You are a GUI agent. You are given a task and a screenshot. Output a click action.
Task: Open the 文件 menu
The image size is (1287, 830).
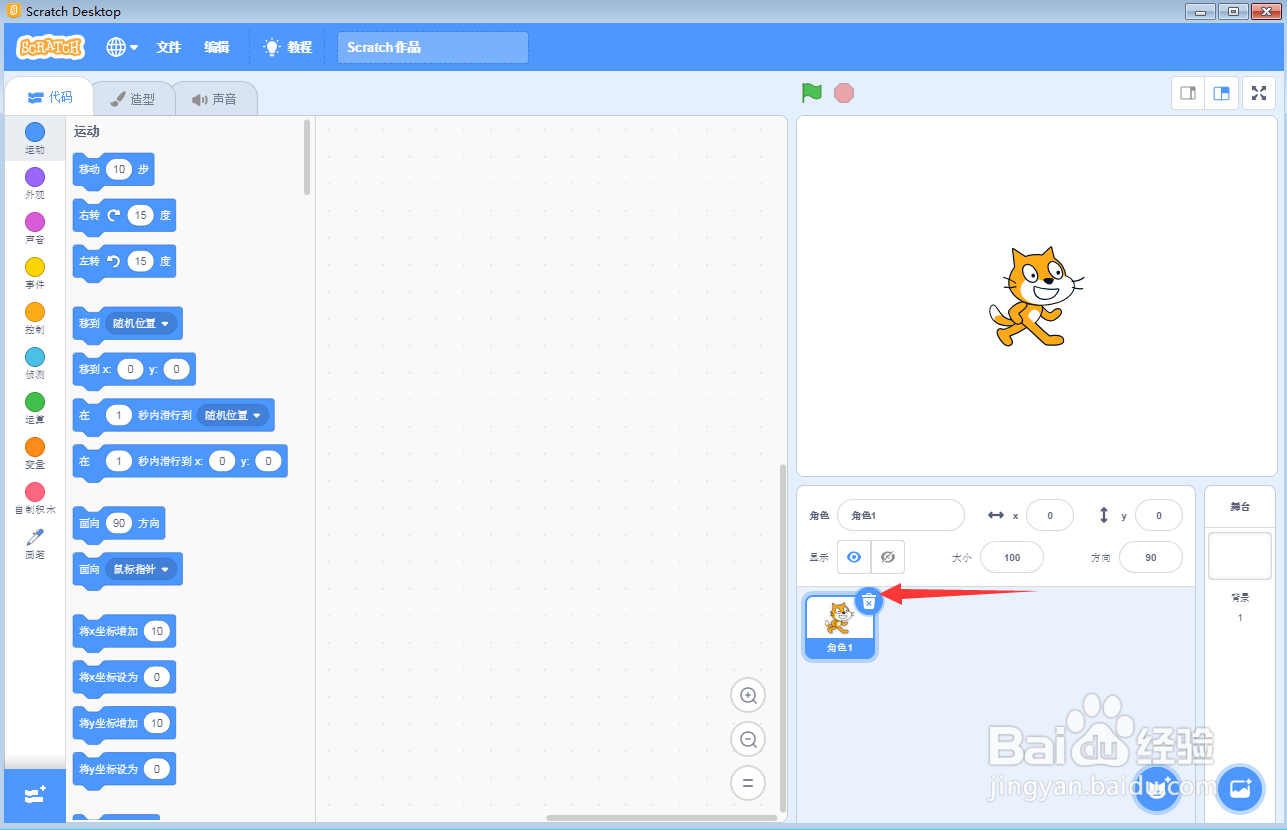pyautogui.click(x=169, y=47)
